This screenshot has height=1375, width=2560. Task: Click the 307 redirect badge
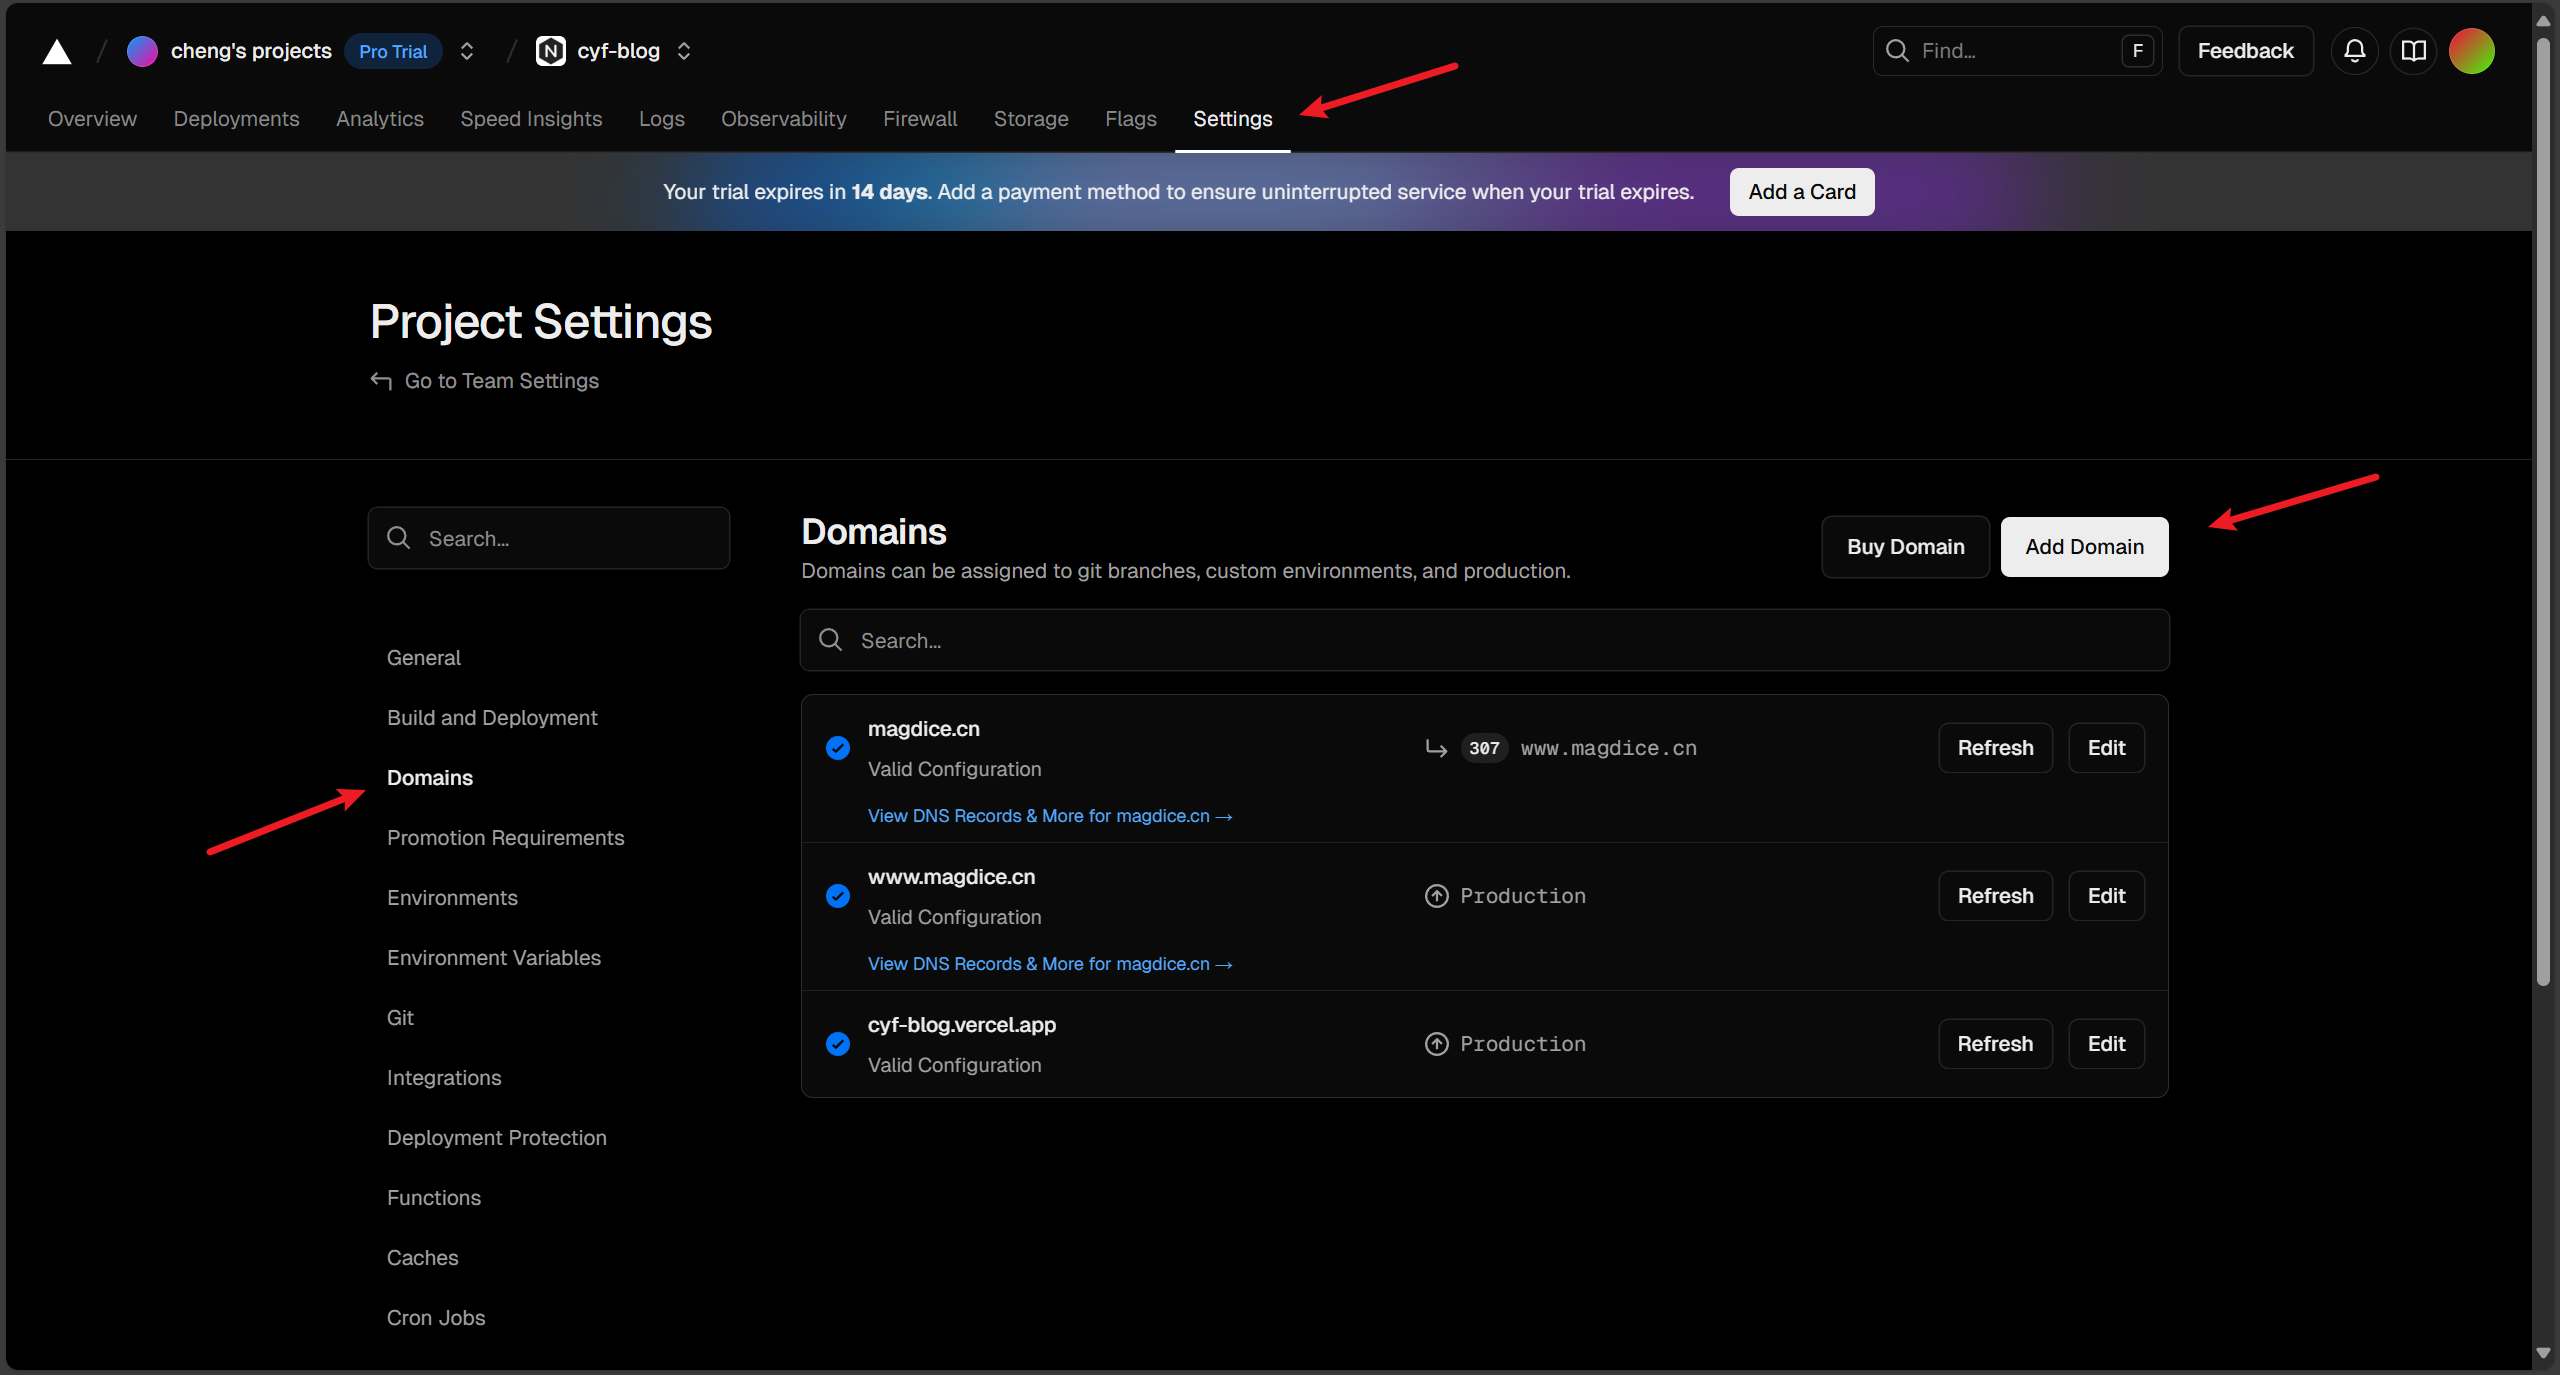tap(1484, 748)
